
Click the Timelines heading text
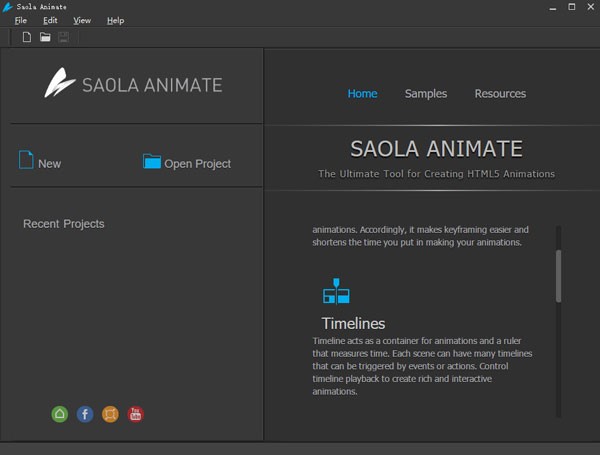[353, 324]
